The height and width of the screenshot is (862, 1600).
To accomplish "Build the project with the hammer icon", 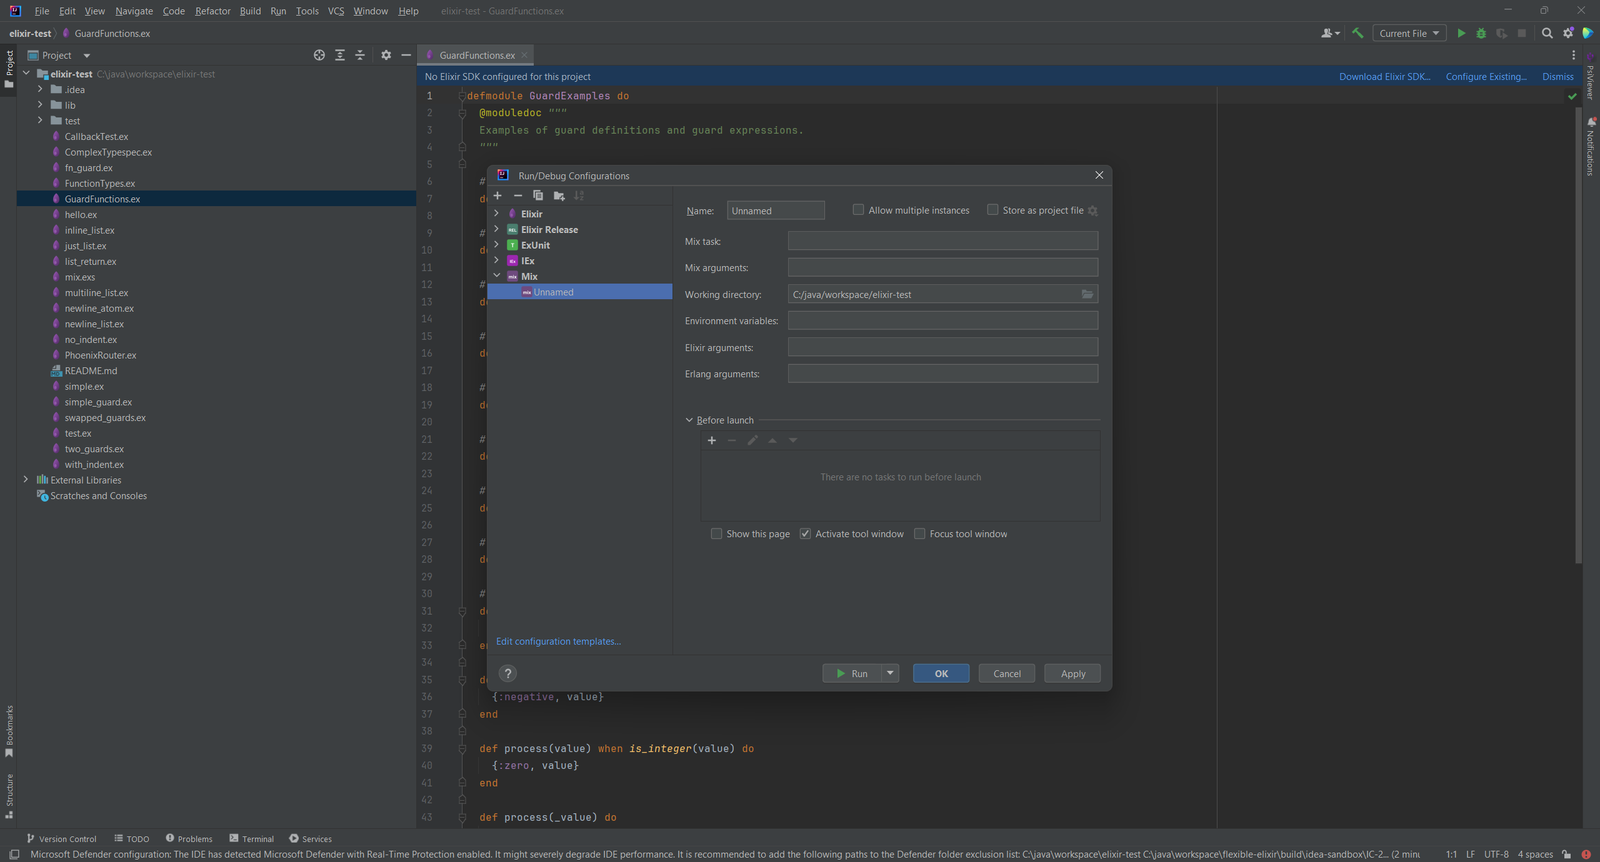I will [x=1357, y=33].
